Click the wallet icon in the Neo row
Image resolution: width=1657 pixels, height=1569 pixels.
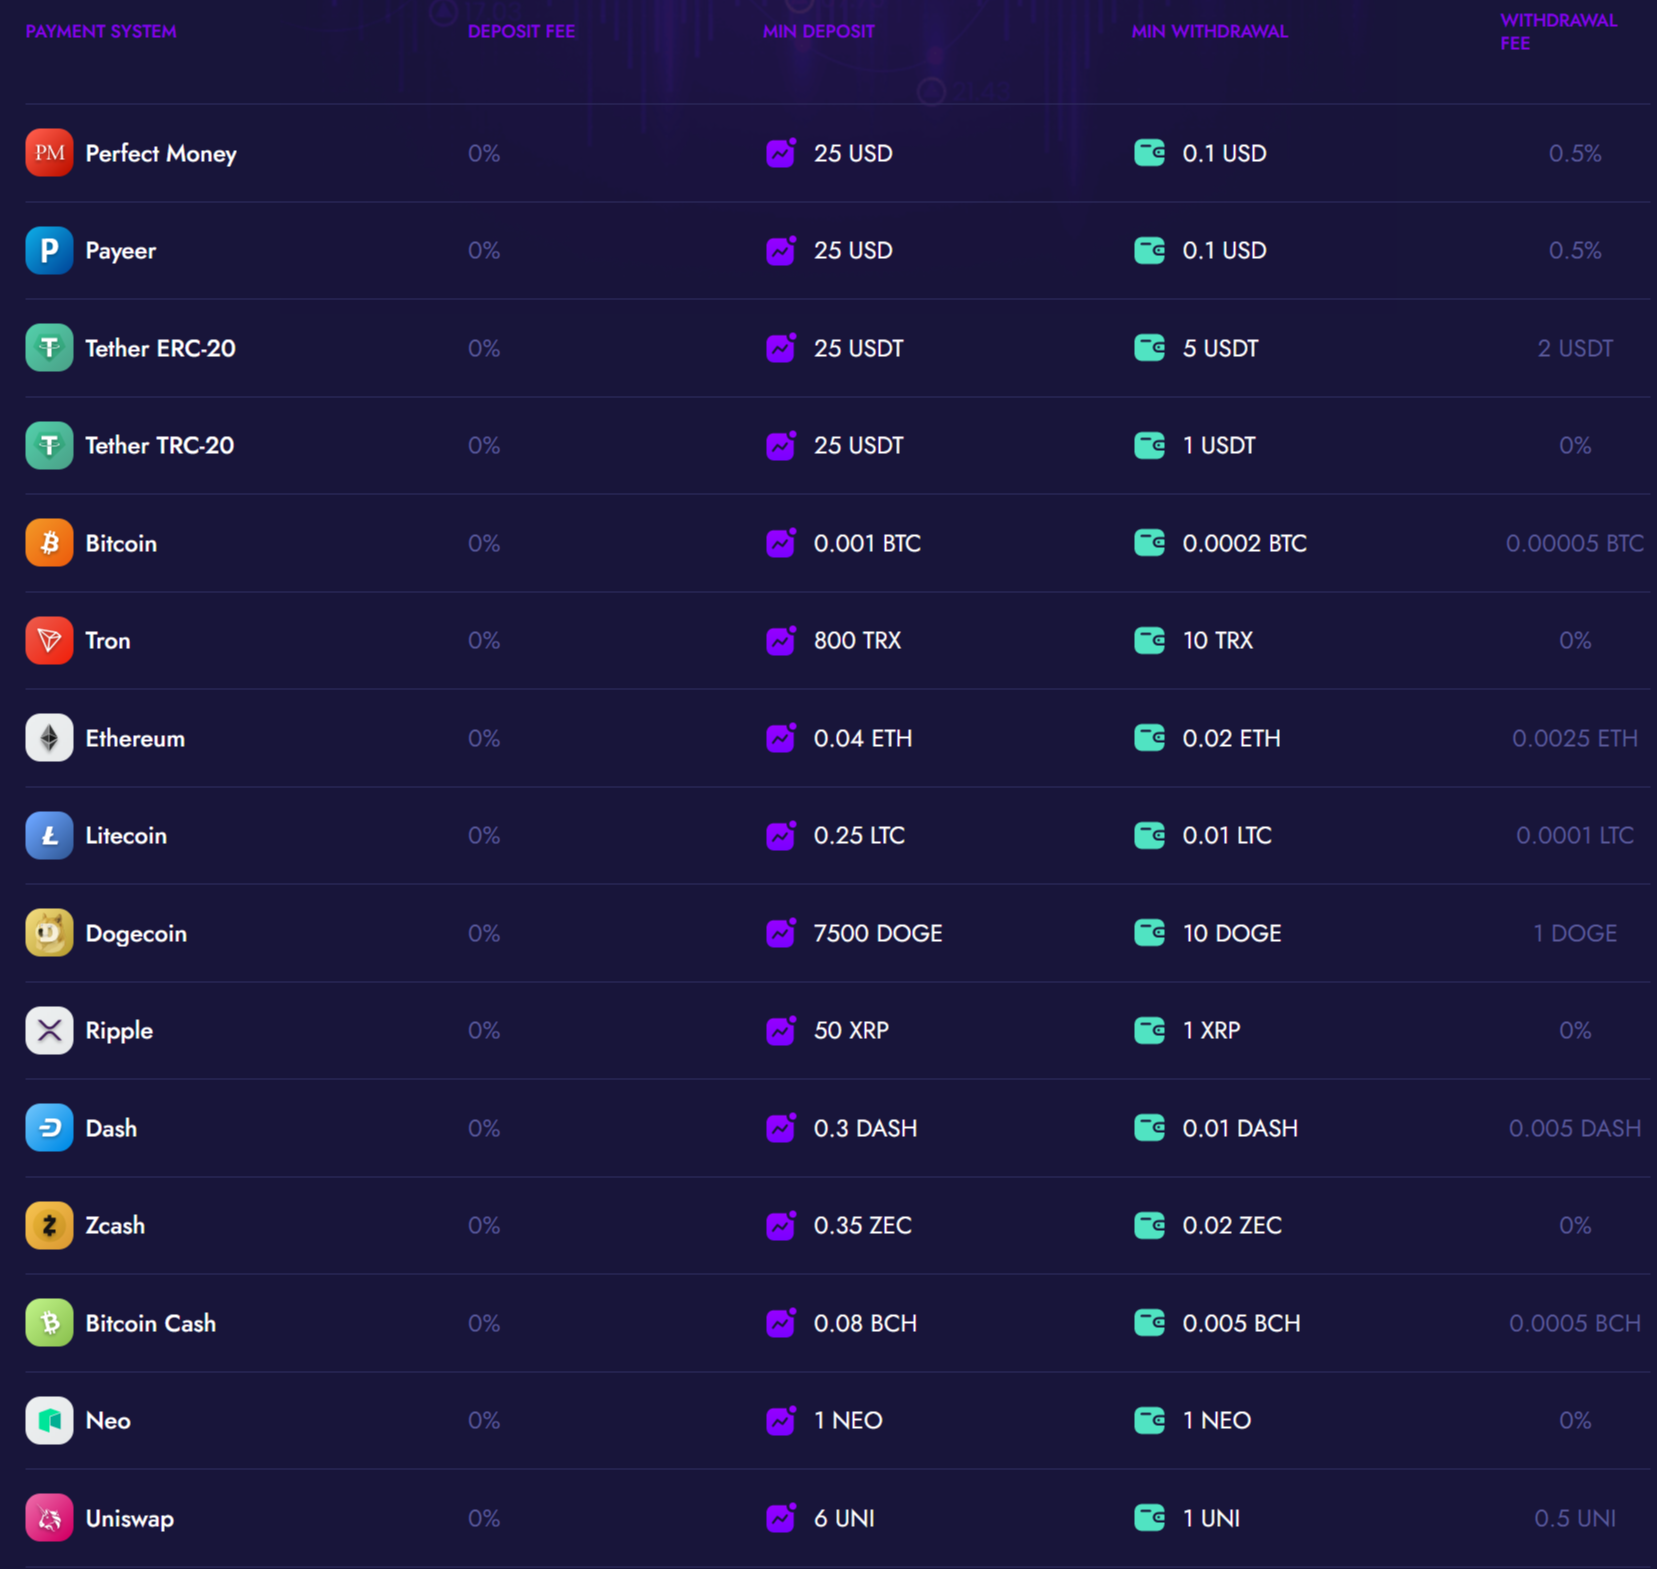pyautogui.click(x=1150, y=1420)
